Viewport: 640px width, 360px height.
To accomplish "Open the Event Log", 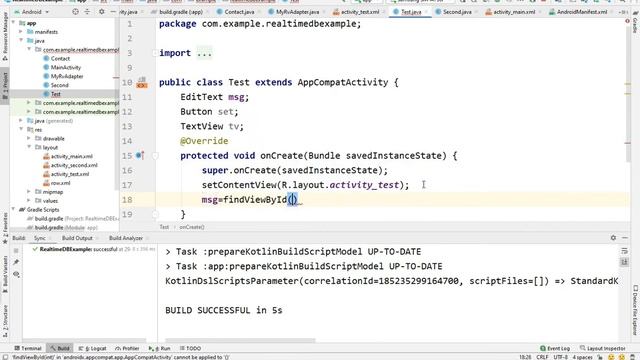I will (555, 348).
